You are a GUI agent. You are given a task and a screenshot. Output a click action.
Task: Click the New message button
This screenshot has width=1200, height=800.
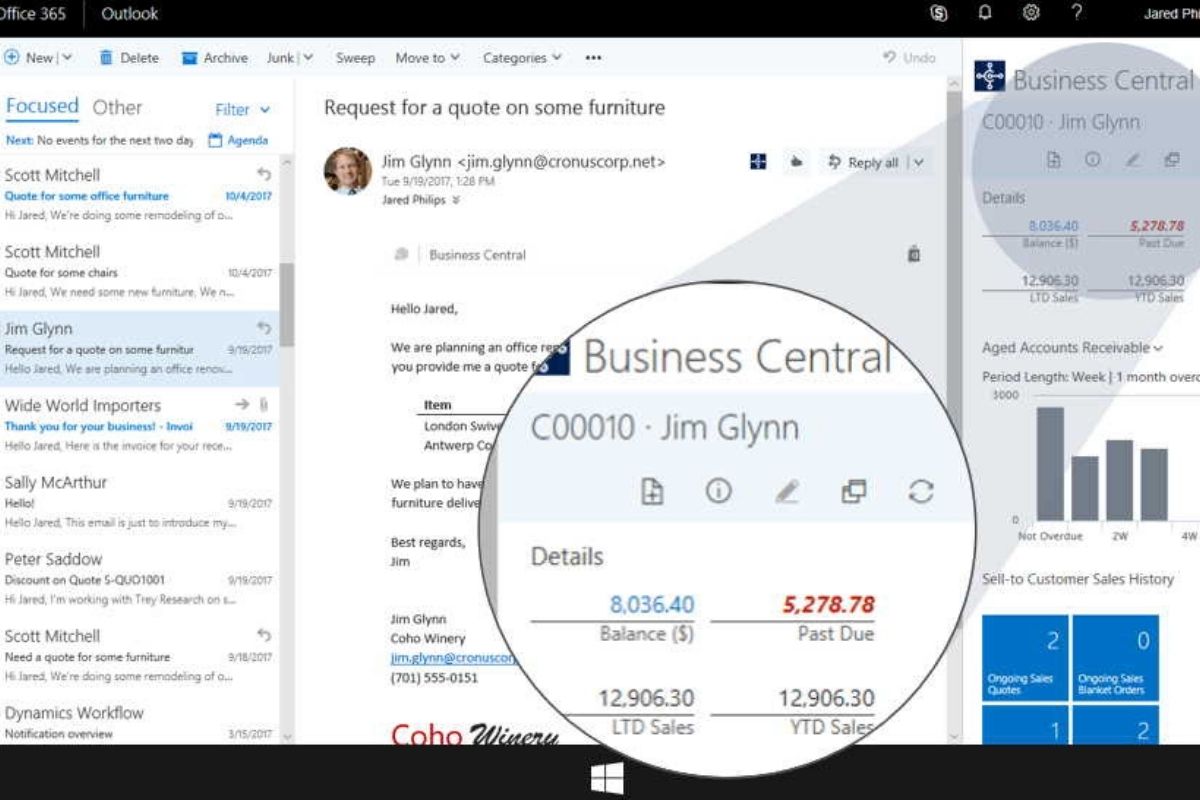point(29,58)
